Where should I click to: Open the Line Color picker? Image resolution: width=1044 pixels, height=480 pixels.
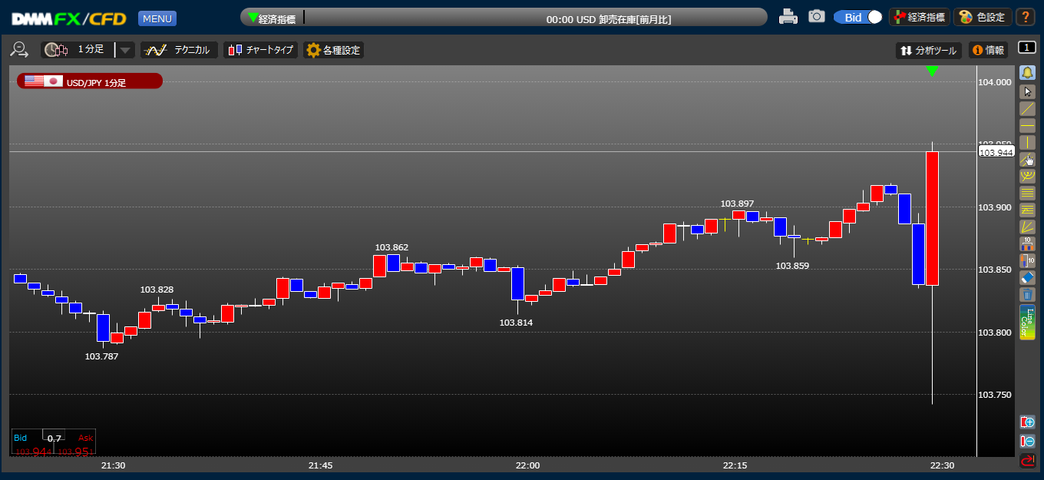[1027, 322]
